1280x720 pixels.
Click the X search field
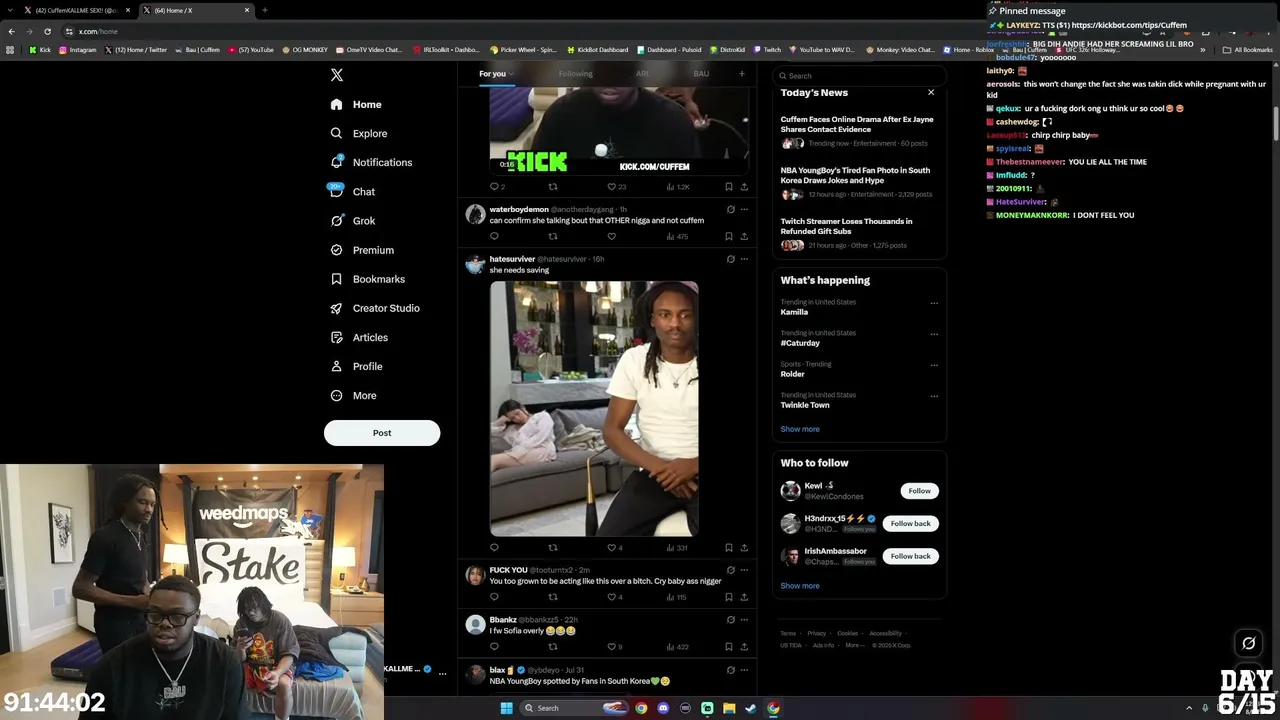point(859,76)
